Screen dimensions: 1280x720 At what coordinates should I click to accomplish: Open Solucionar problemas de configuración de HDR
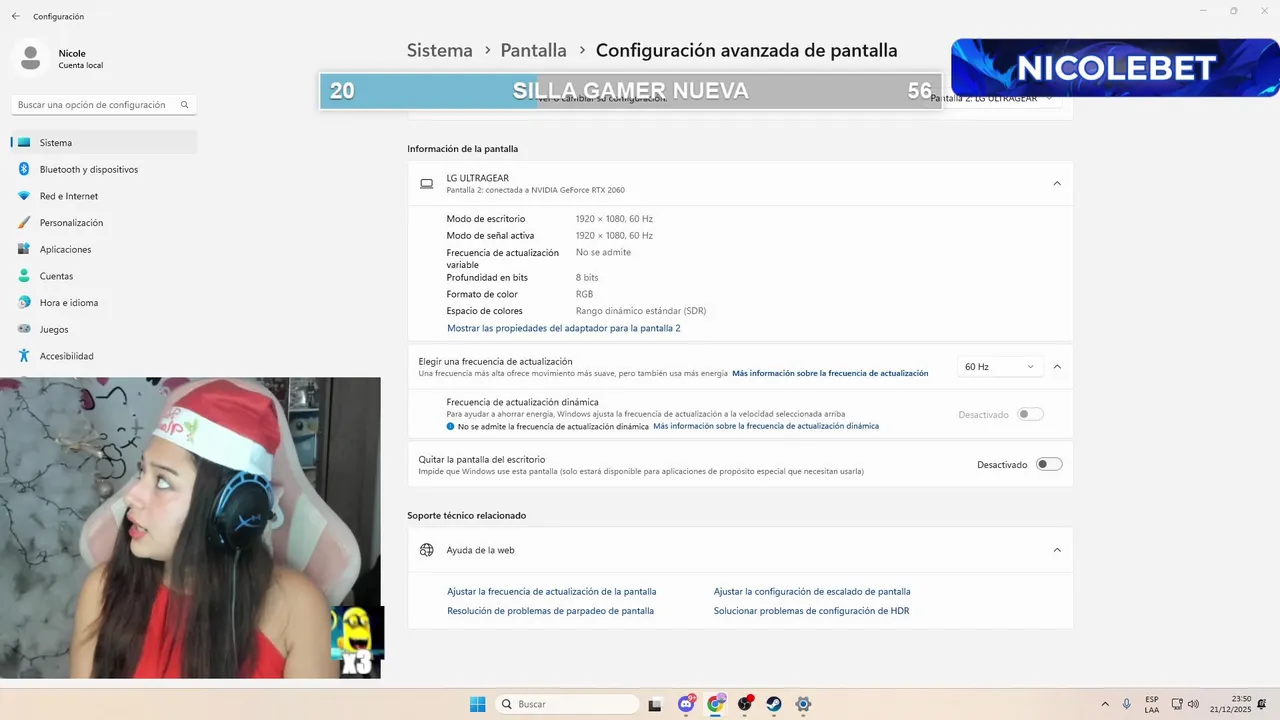pos(811,611)
